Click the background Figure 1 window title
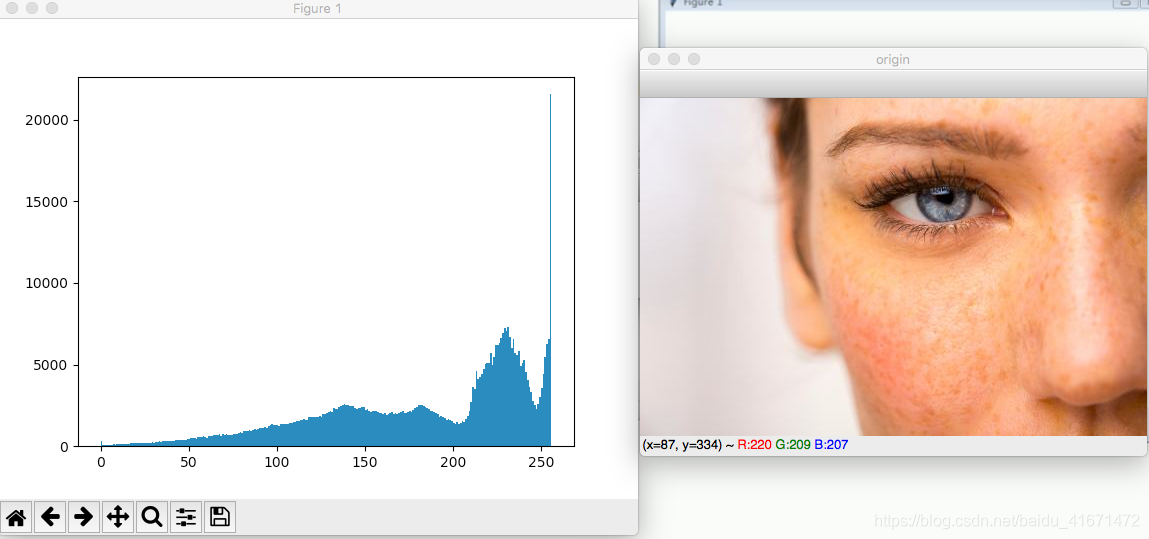This screenshot has width=1149, height=539. click(703, 3)
